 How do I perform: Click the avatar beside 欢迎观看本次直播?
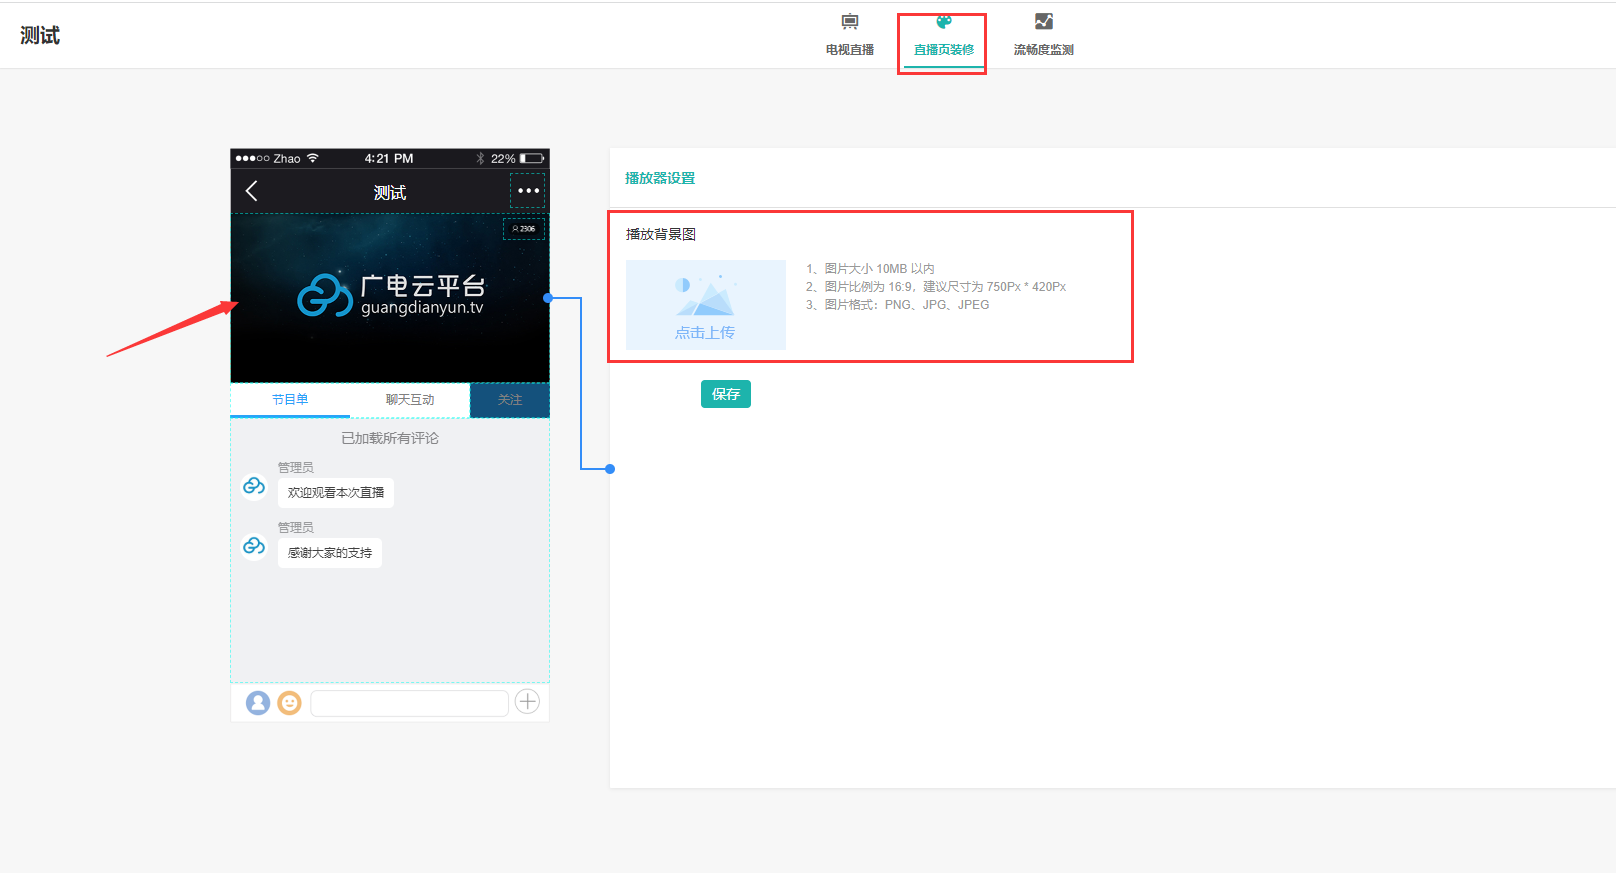254,486
